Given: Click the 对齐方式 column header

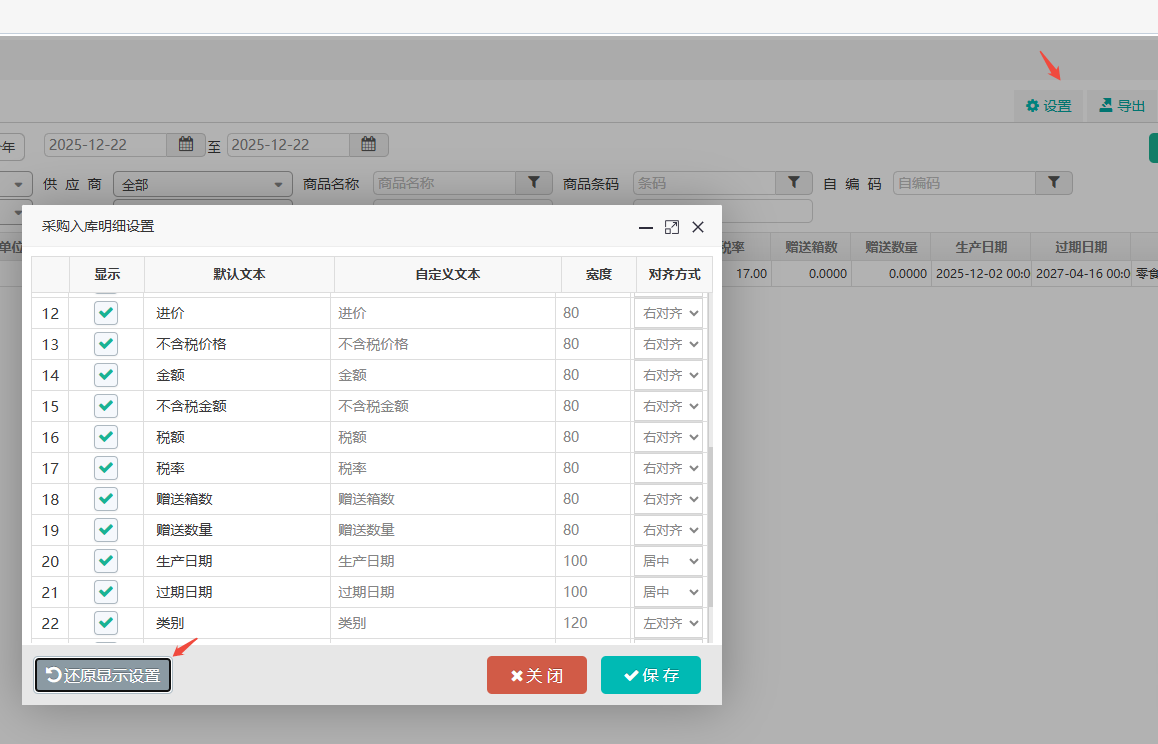Looking at the screenshot, I should coord(674,274).
